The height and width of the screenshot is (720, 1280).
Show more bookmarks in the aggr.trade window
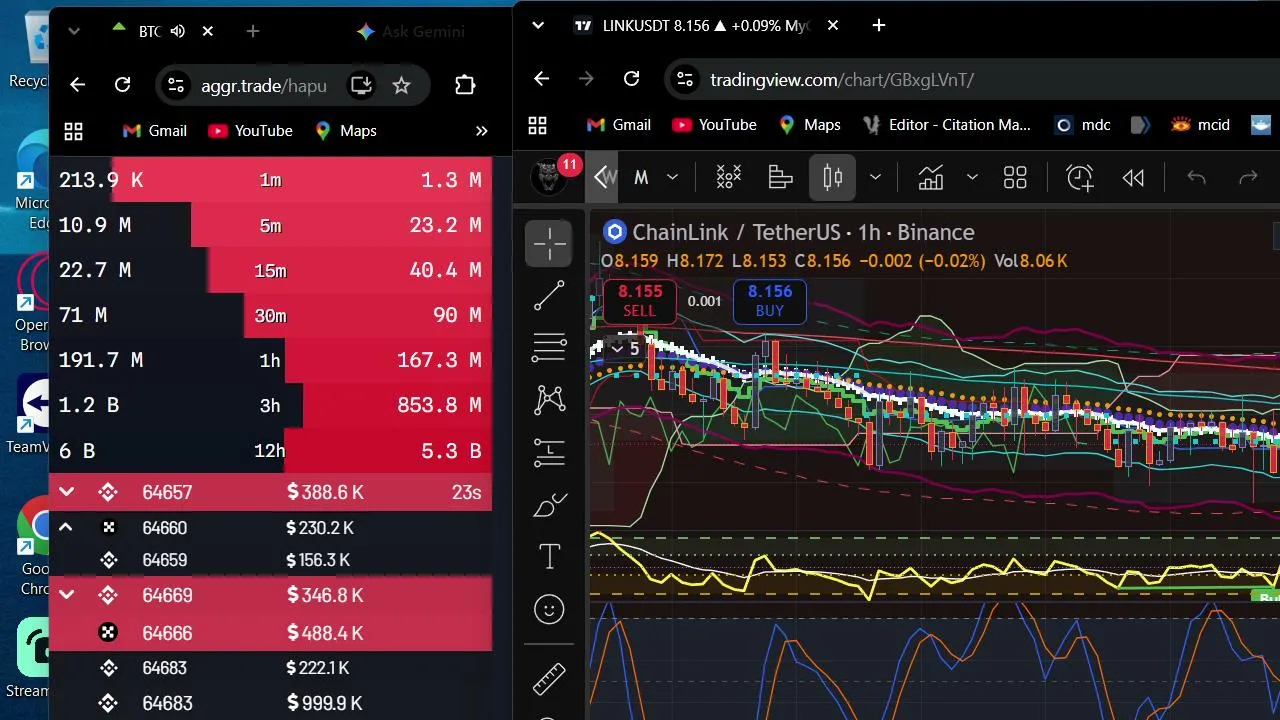click(x=481, y=131)
